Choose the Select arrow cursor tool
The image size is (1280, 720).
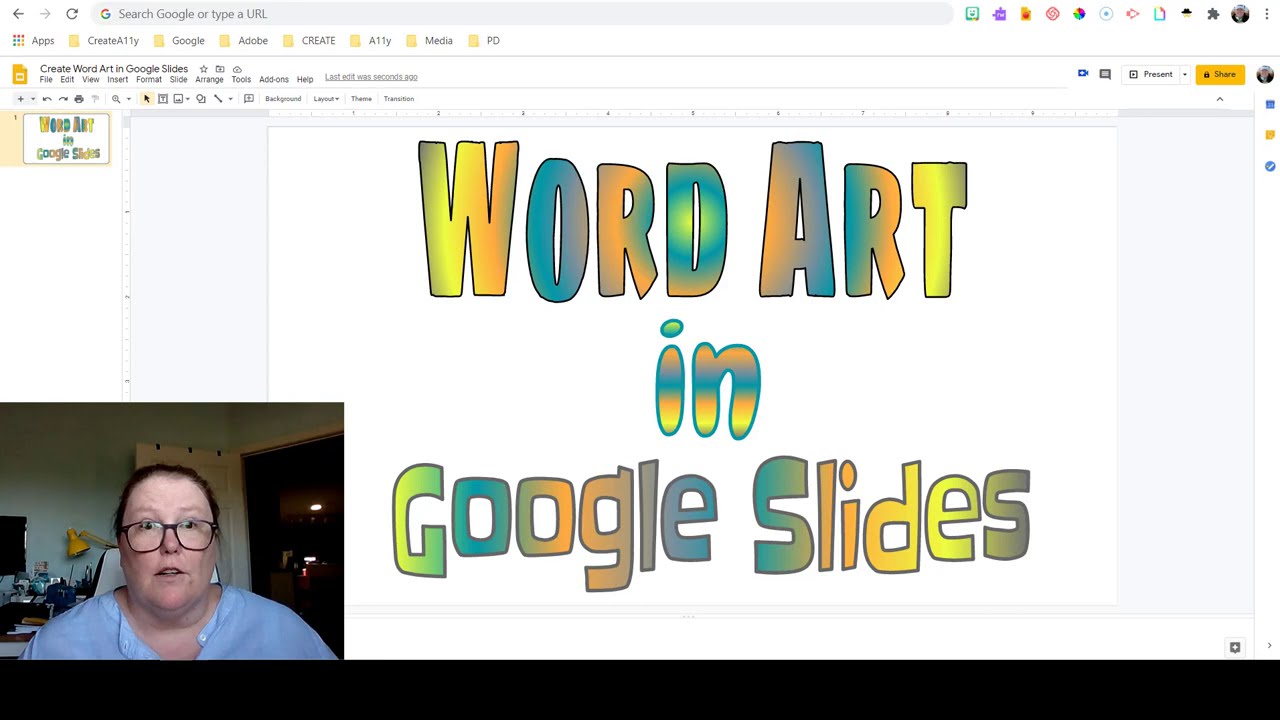pyautogui.click(x=146, y=99)
